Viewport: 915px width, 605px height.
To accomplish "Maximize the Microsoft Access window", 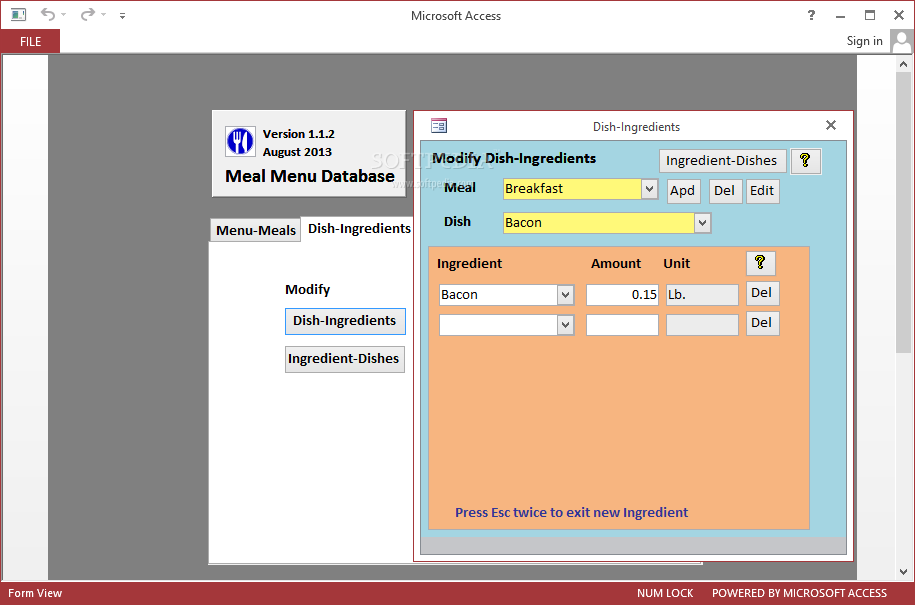I will (870, 15).
